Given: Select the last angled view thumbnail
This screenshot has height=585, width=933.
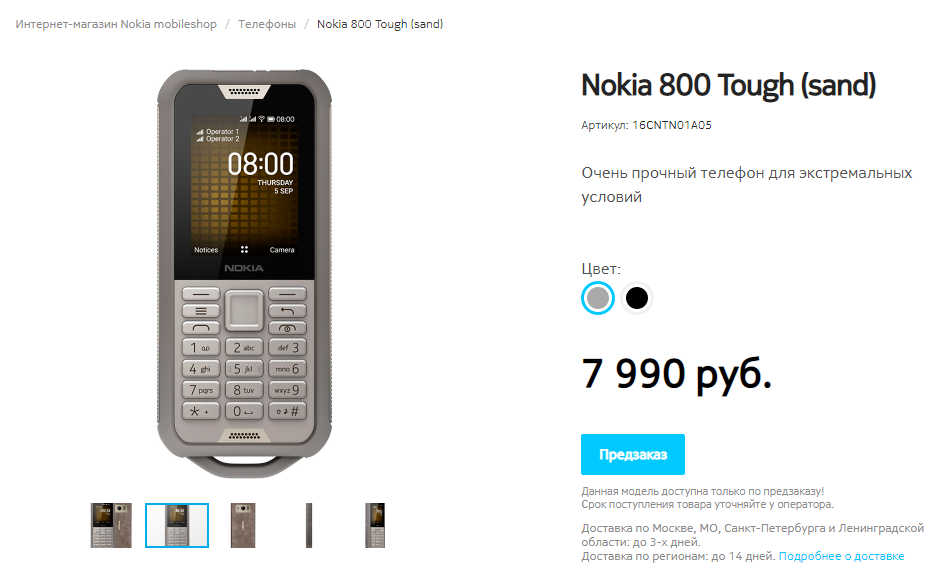Looking at the screenshot, I should (x=375, y=525).
